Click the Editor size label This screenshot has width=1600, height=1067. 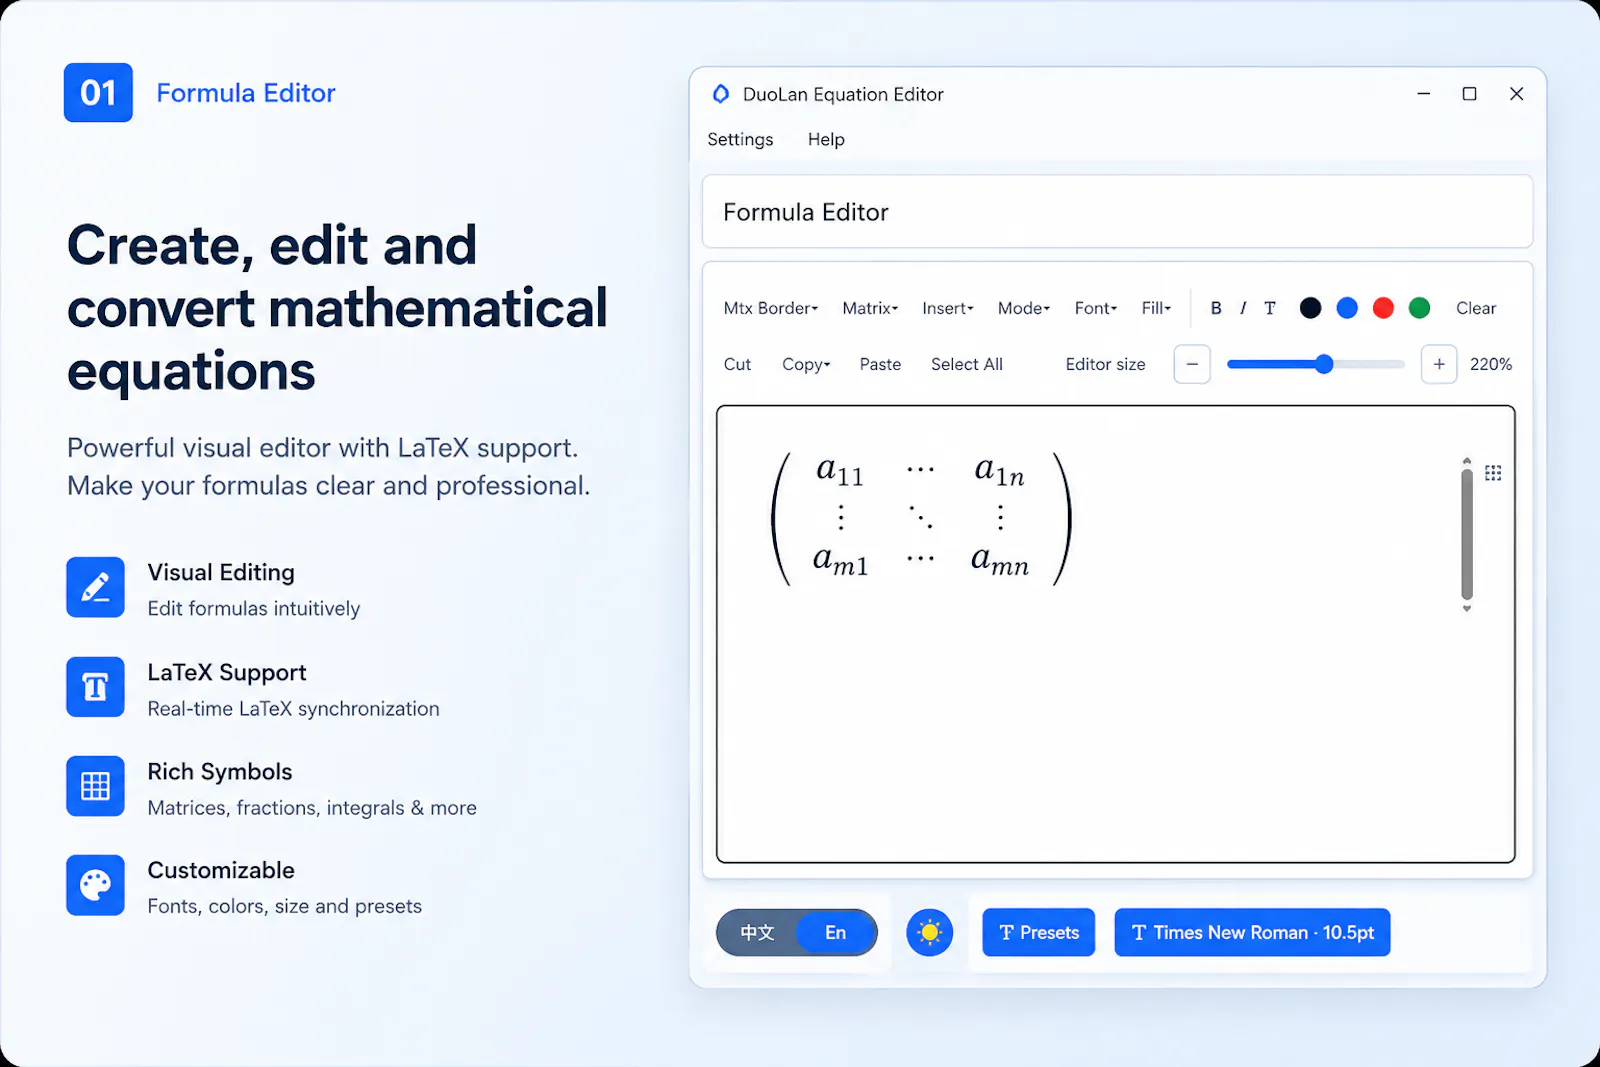coord(1105,364)
